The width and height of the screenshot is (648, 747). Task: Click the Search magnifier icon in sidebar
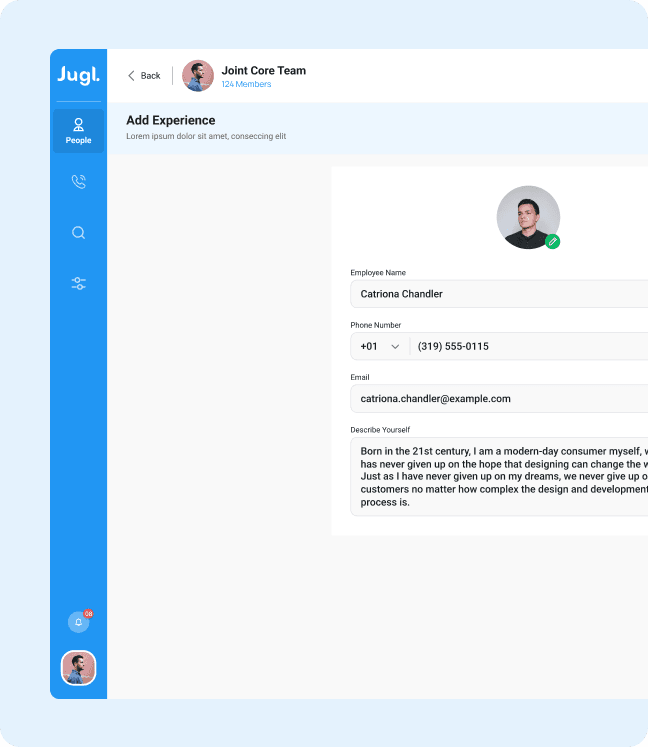pos(78,233)
